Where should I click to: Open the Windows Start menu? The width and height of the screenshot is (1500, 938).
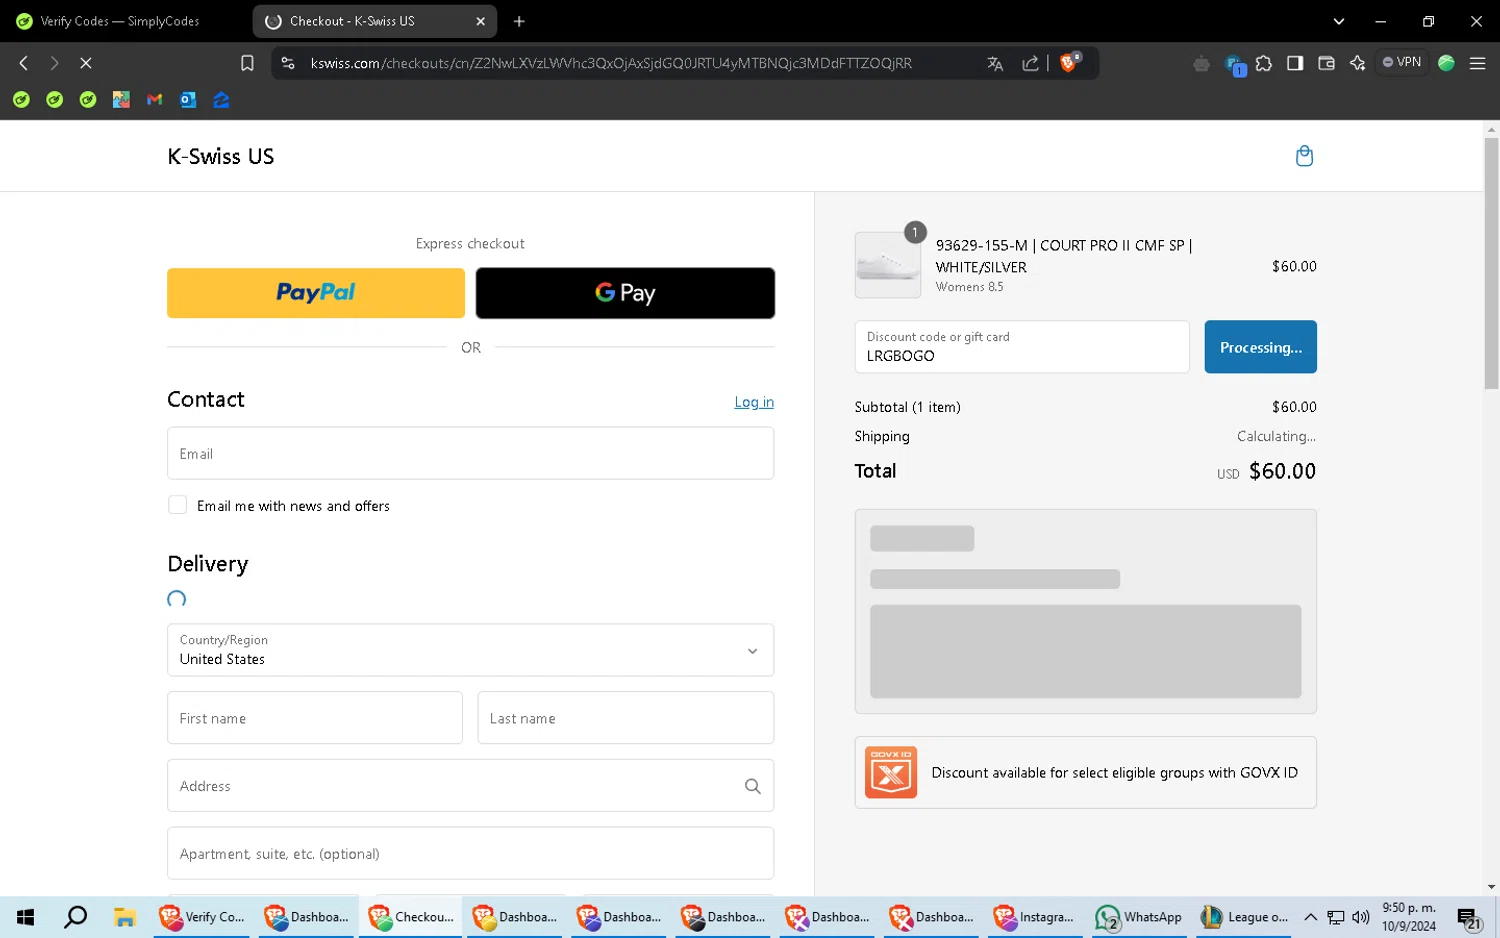(26, 917)
